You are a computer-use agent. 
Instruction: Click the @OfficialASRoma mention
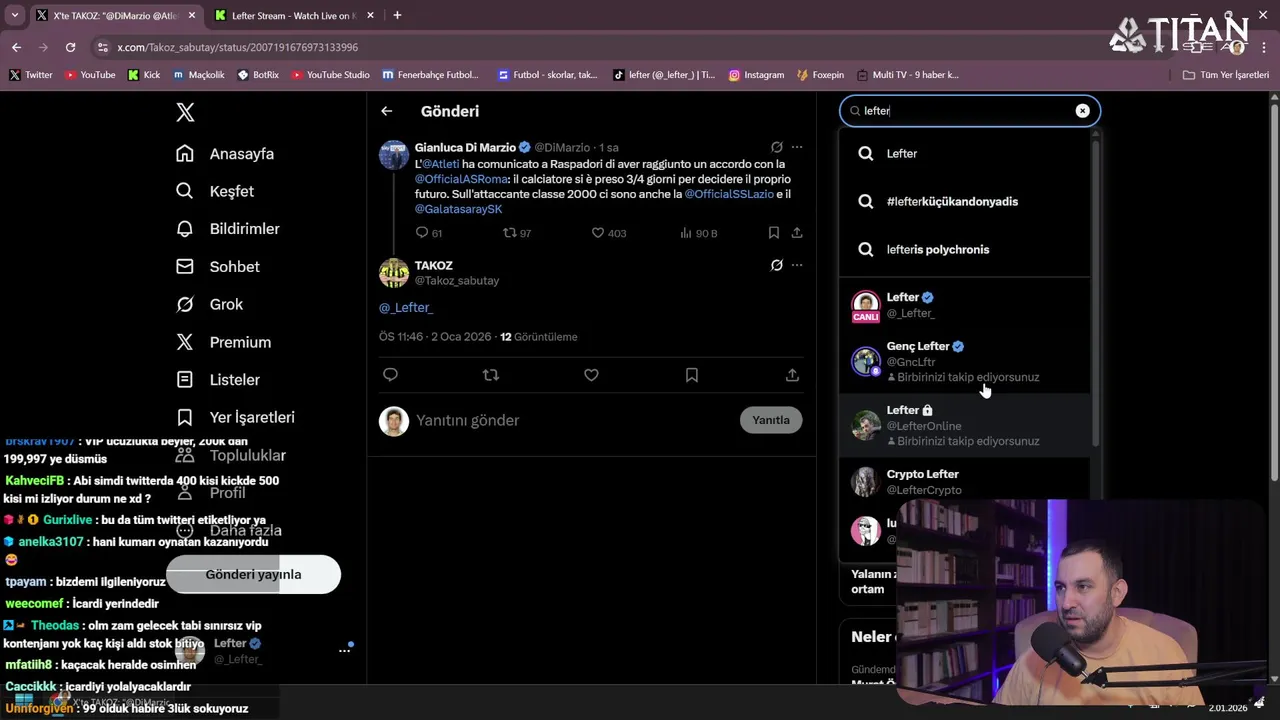461,179
